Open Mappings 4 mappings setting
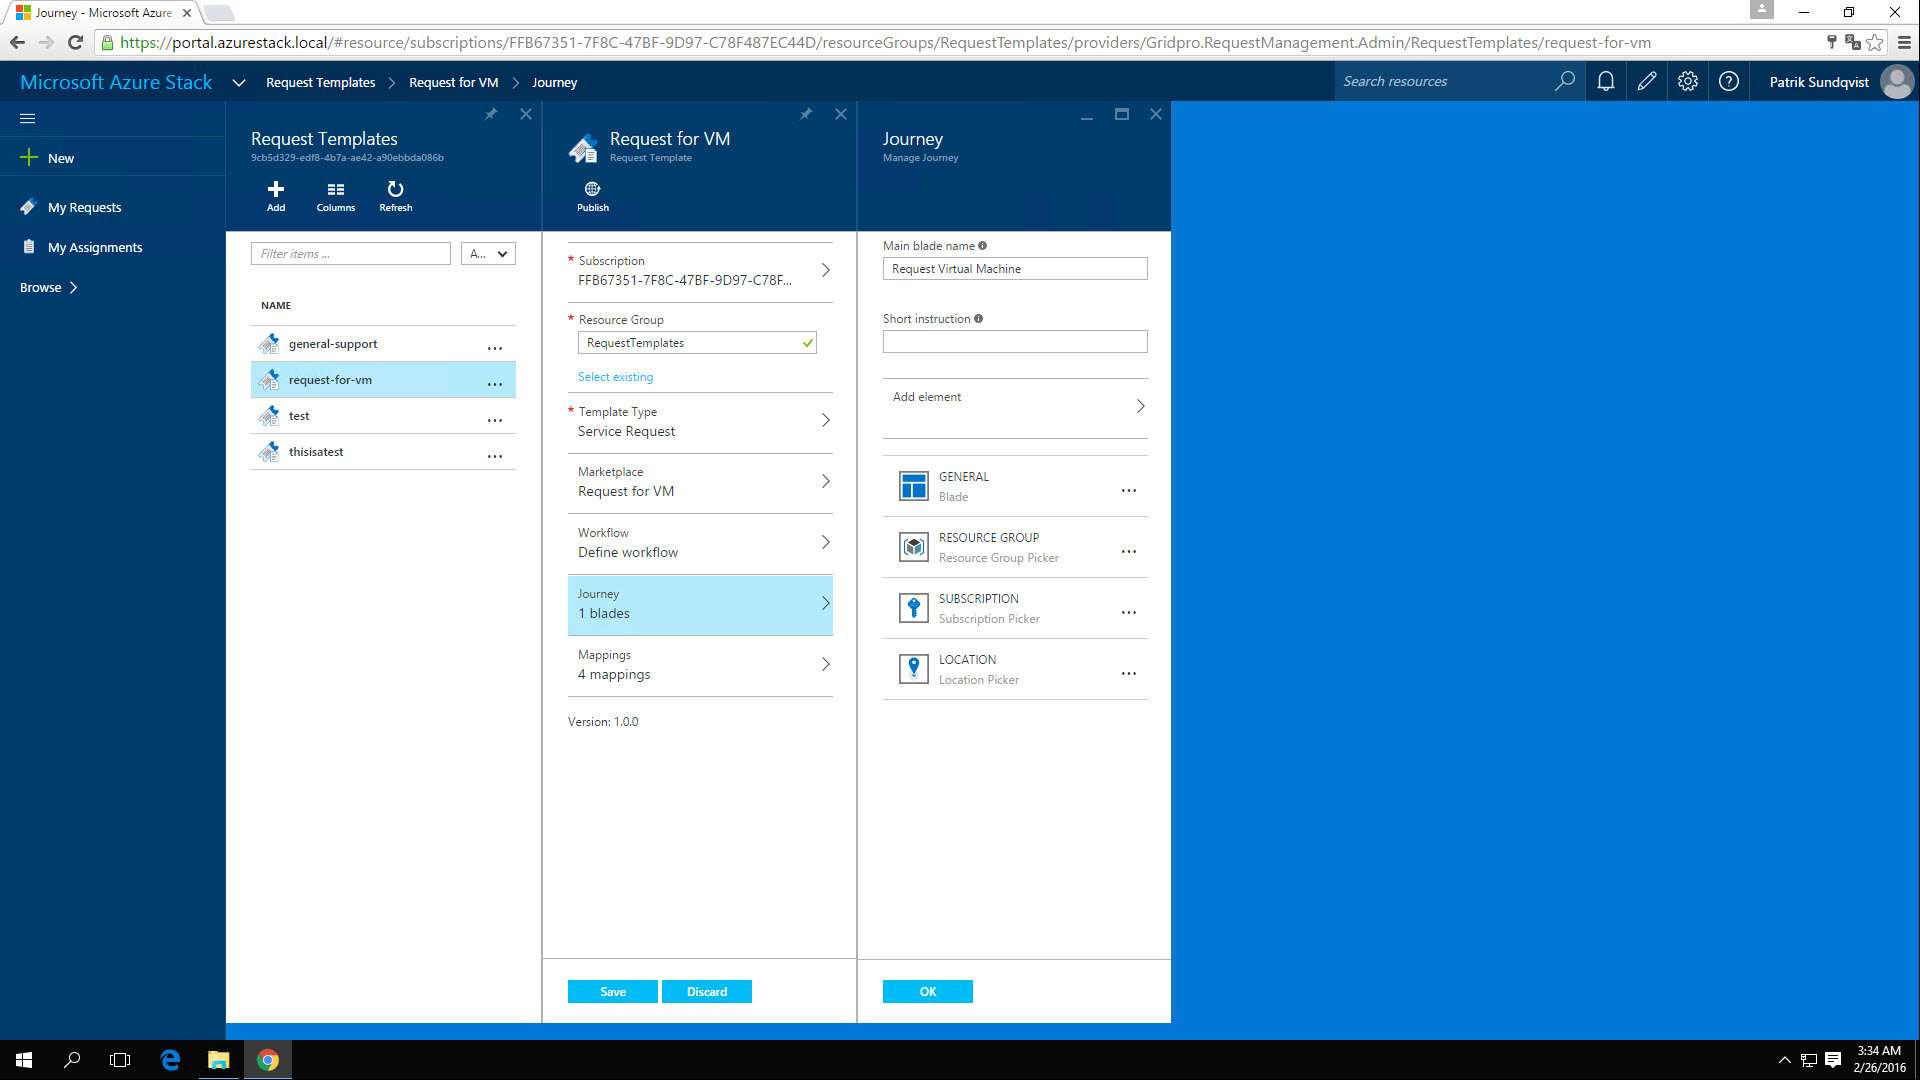Image resolution: width=1920 pixels, height=1080 pixels. coord(700,665)
